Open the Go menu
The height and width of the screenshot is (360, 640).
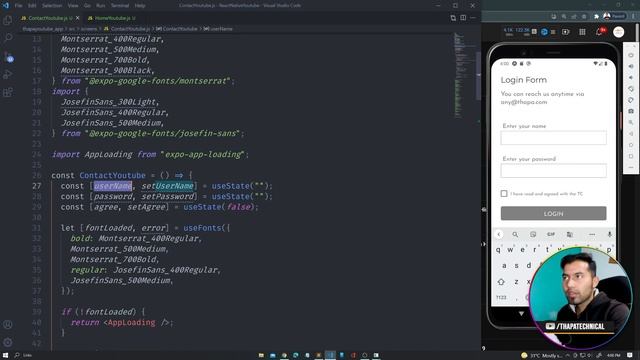[87, 6]
